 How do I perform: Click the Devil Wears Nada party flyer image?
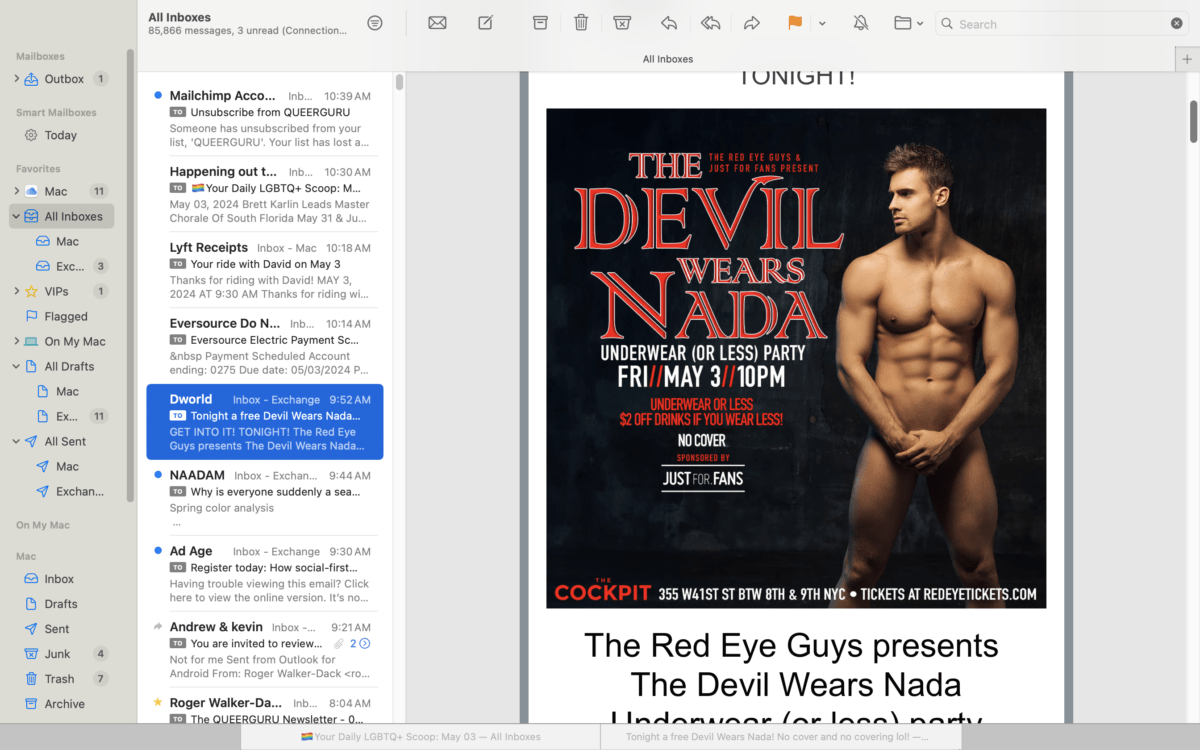[x=796, y=358]
